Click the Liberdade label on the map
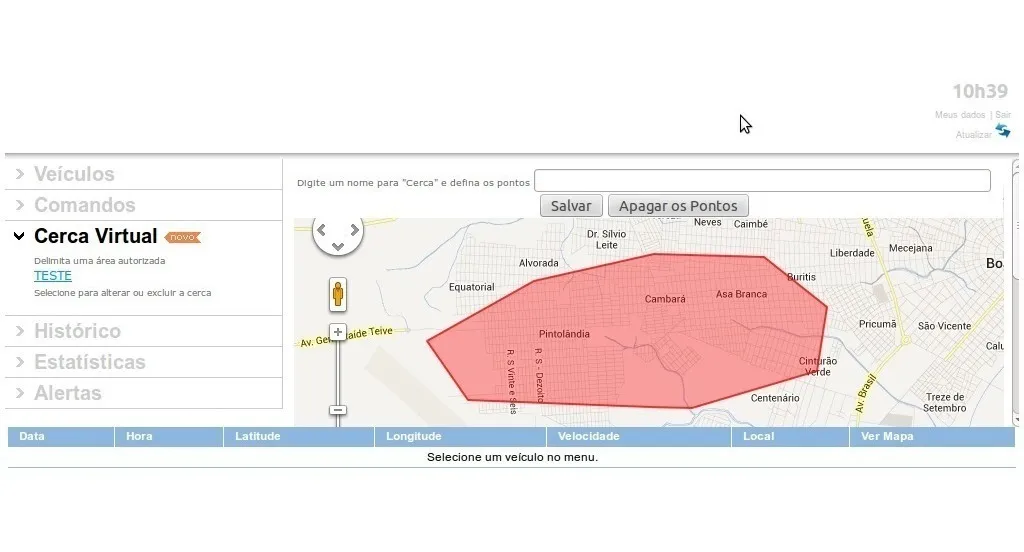The height and width of the screenshot is (552, 1024). tap(852, 253)
